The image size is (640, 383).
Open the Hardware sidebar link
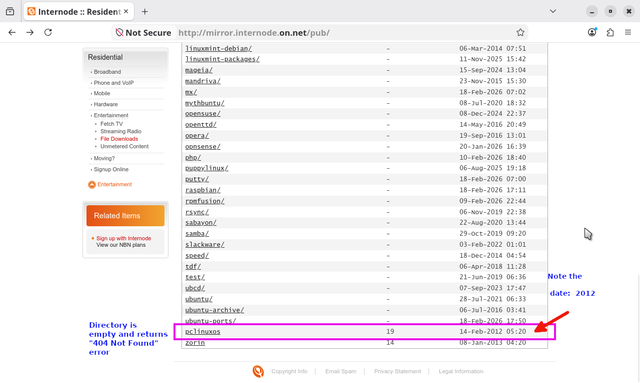106,105
